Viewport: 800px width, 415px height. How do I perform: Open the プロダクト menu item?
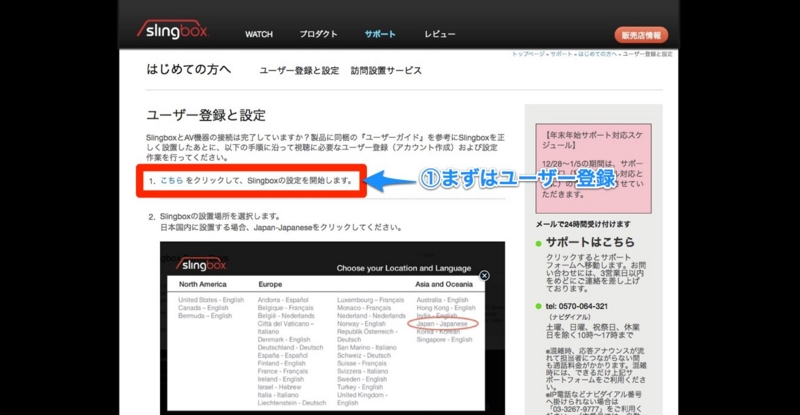click(318, 34)
